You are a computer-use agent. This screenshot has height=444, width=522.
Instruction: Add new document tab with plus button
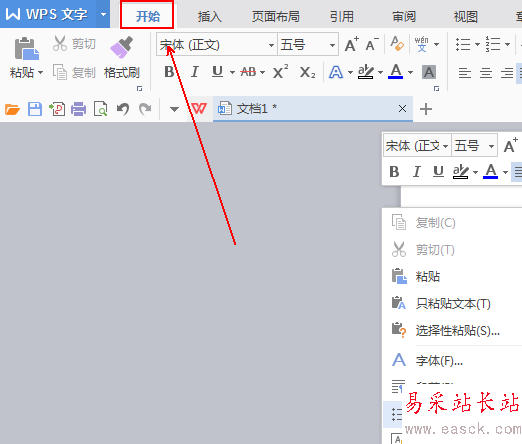(x=426, y=109)
